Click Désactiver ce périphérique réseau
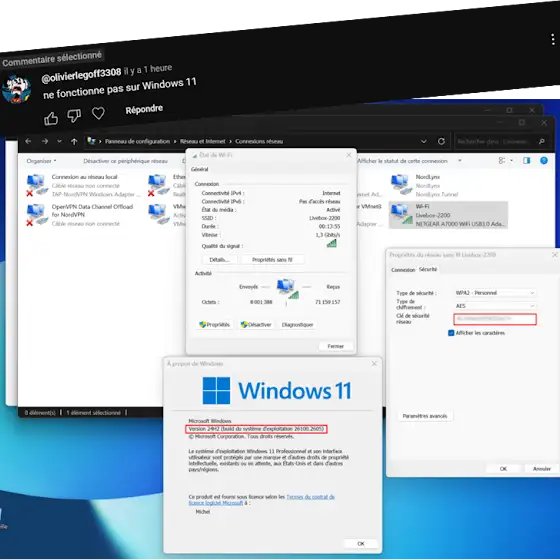Viewport: 560px width, 560px height. pos(125,161)
